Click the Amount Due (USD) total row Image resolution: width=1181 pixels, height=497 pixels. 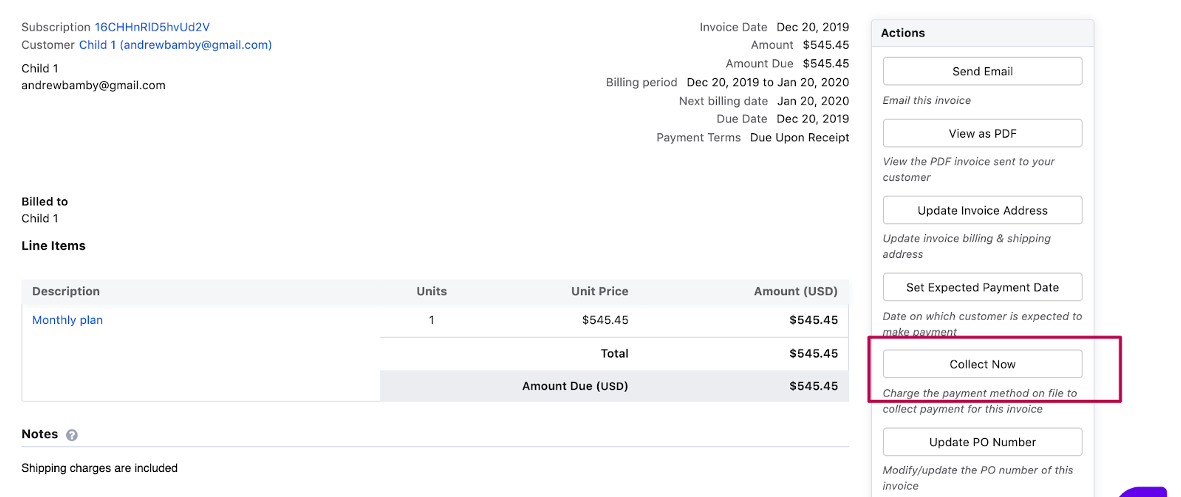point(575,386)
